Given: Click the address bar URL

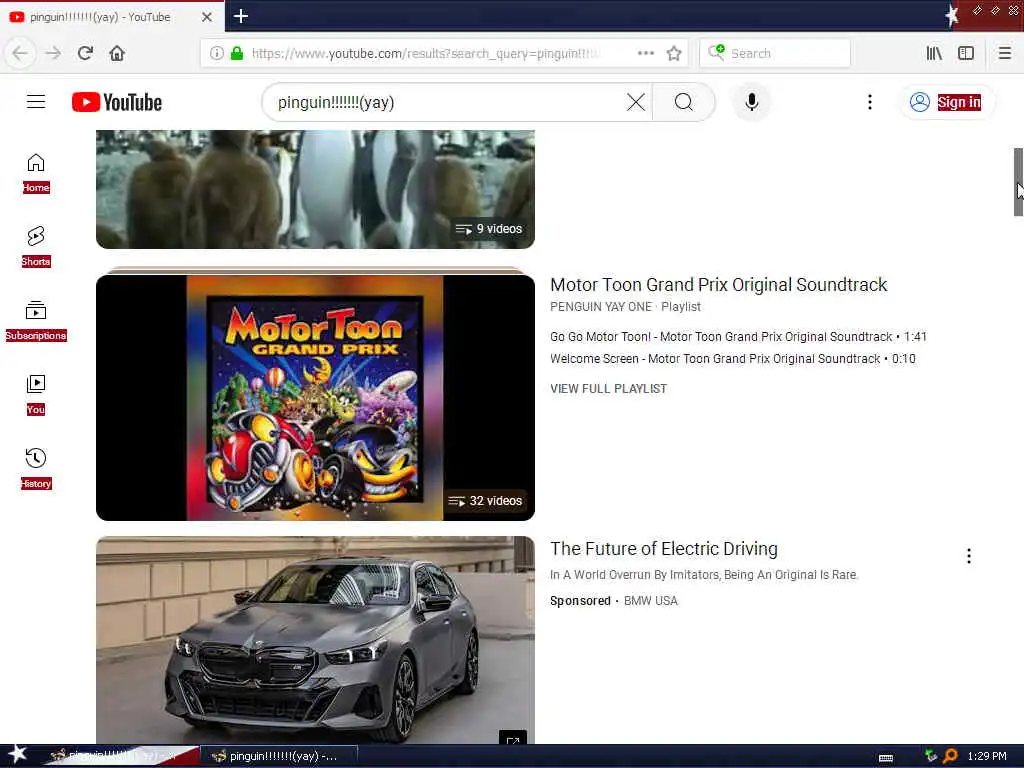Looking at the screenshot, I should (424, 53).
